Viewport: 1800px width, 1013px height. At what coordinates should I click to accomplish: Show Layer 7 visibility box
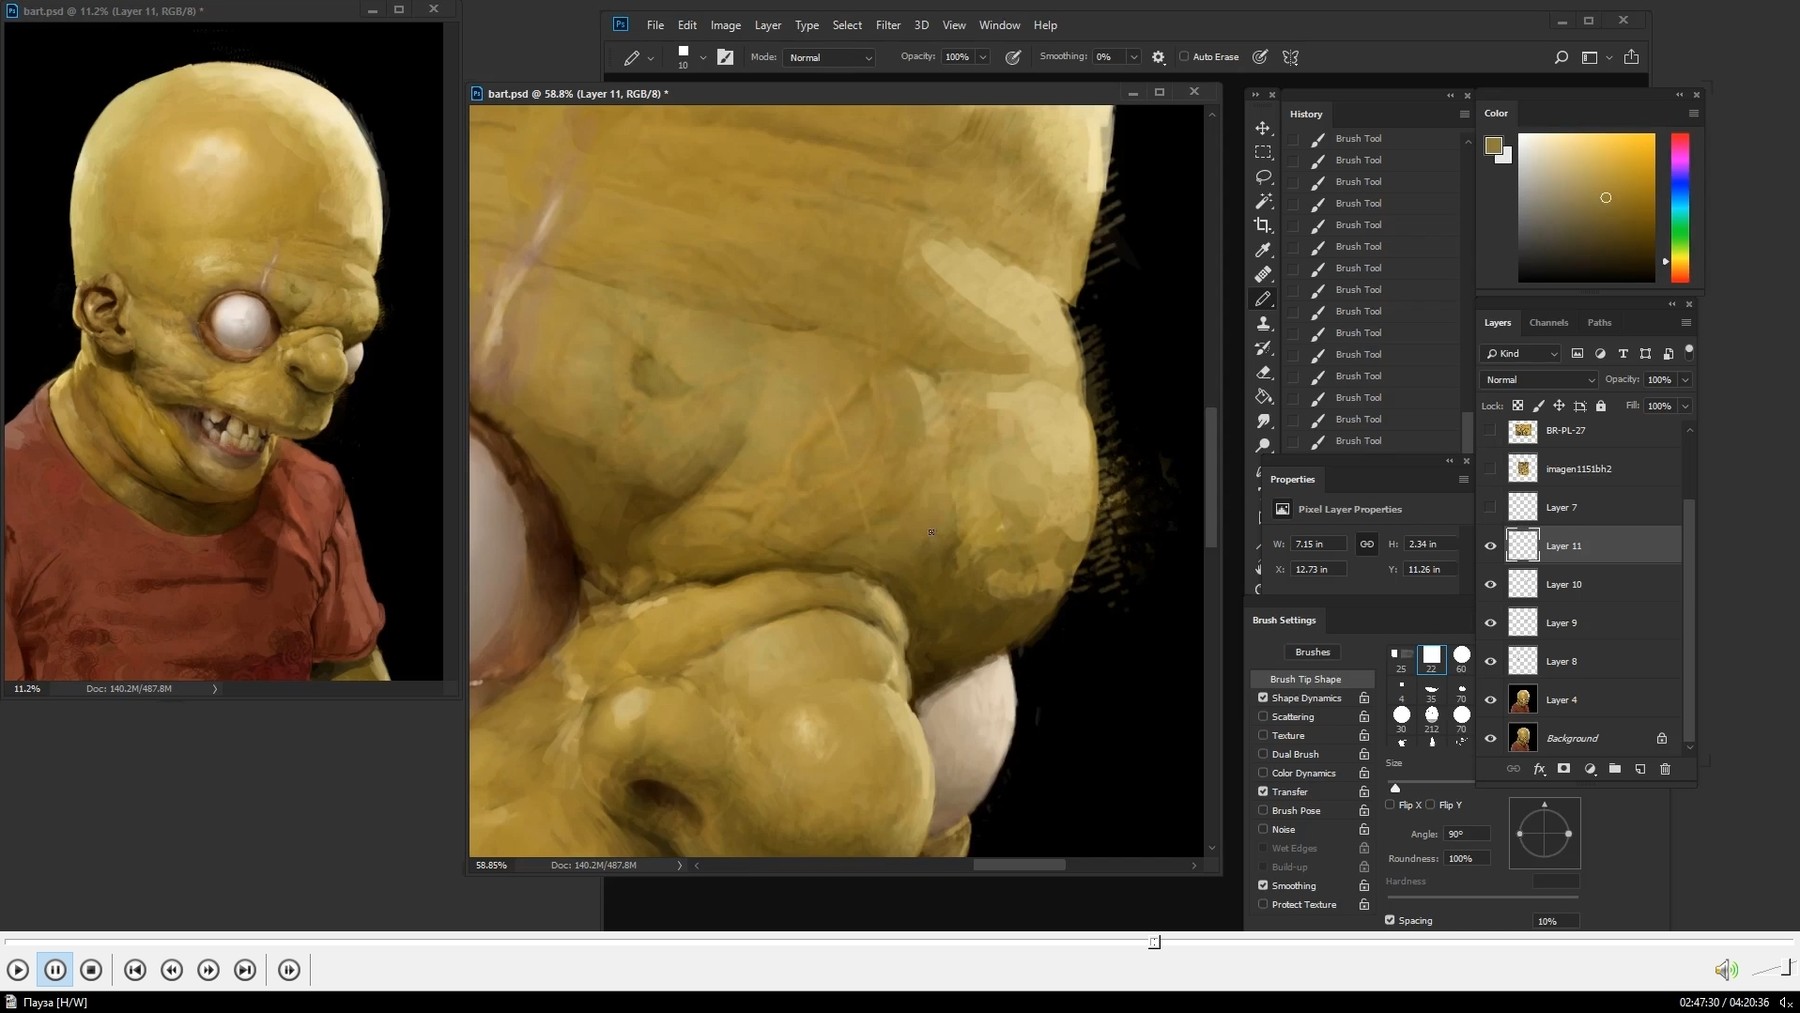click(1490, 507)
